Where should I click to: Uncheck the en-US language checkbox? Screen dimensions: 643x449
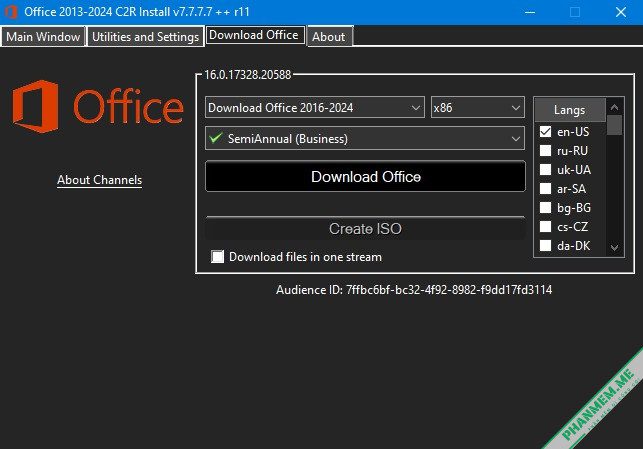point(545,132)
